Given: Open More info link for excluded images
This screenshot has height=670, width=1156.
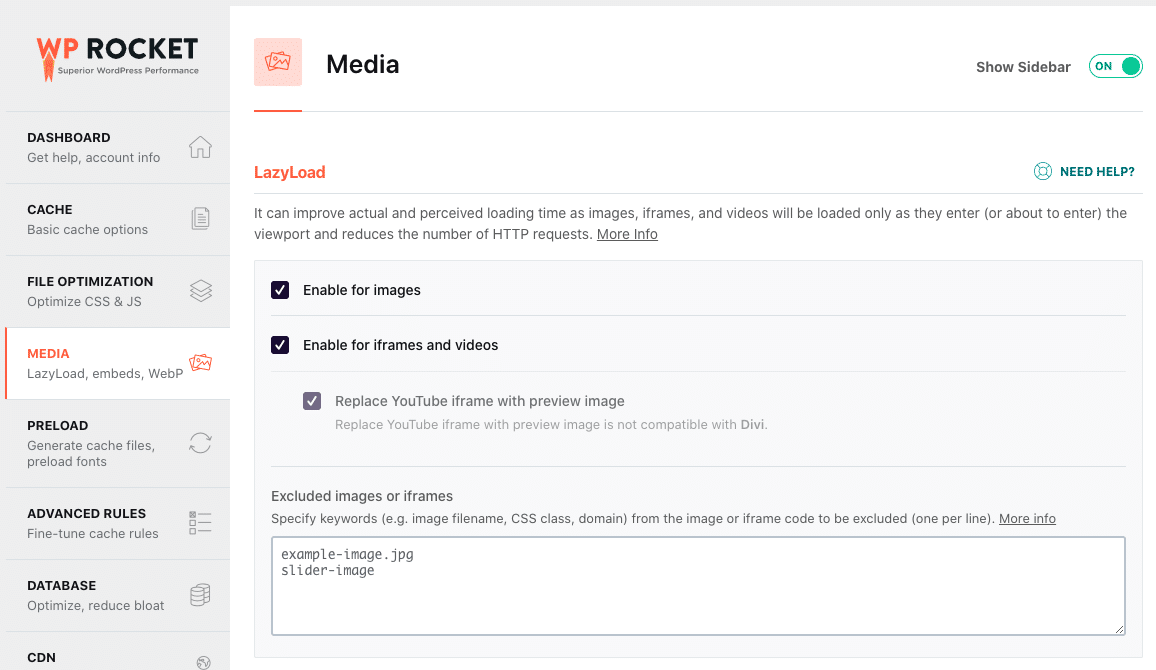Looking at the screenshot, I should click(1027, 519).
